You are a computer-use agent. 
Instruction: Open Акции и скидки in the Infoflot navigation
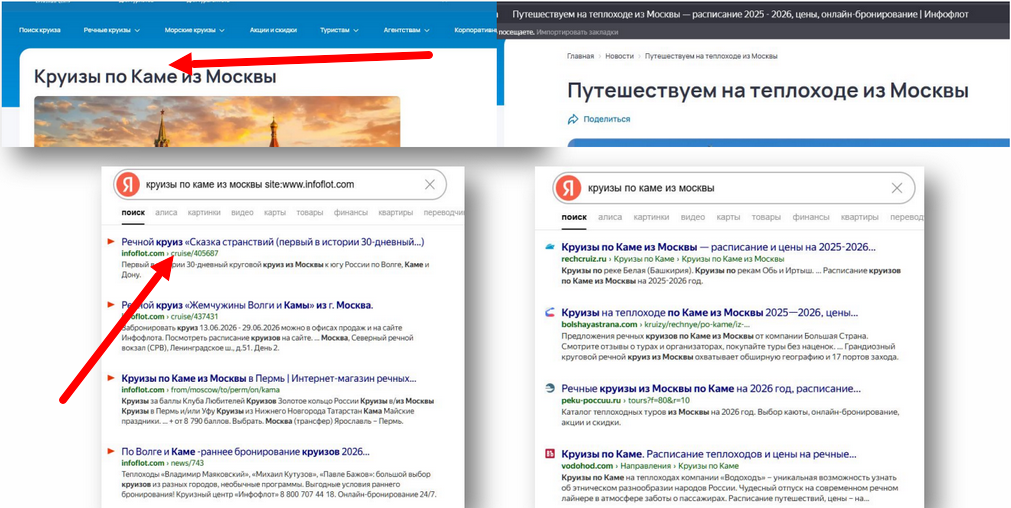(272, 30)
